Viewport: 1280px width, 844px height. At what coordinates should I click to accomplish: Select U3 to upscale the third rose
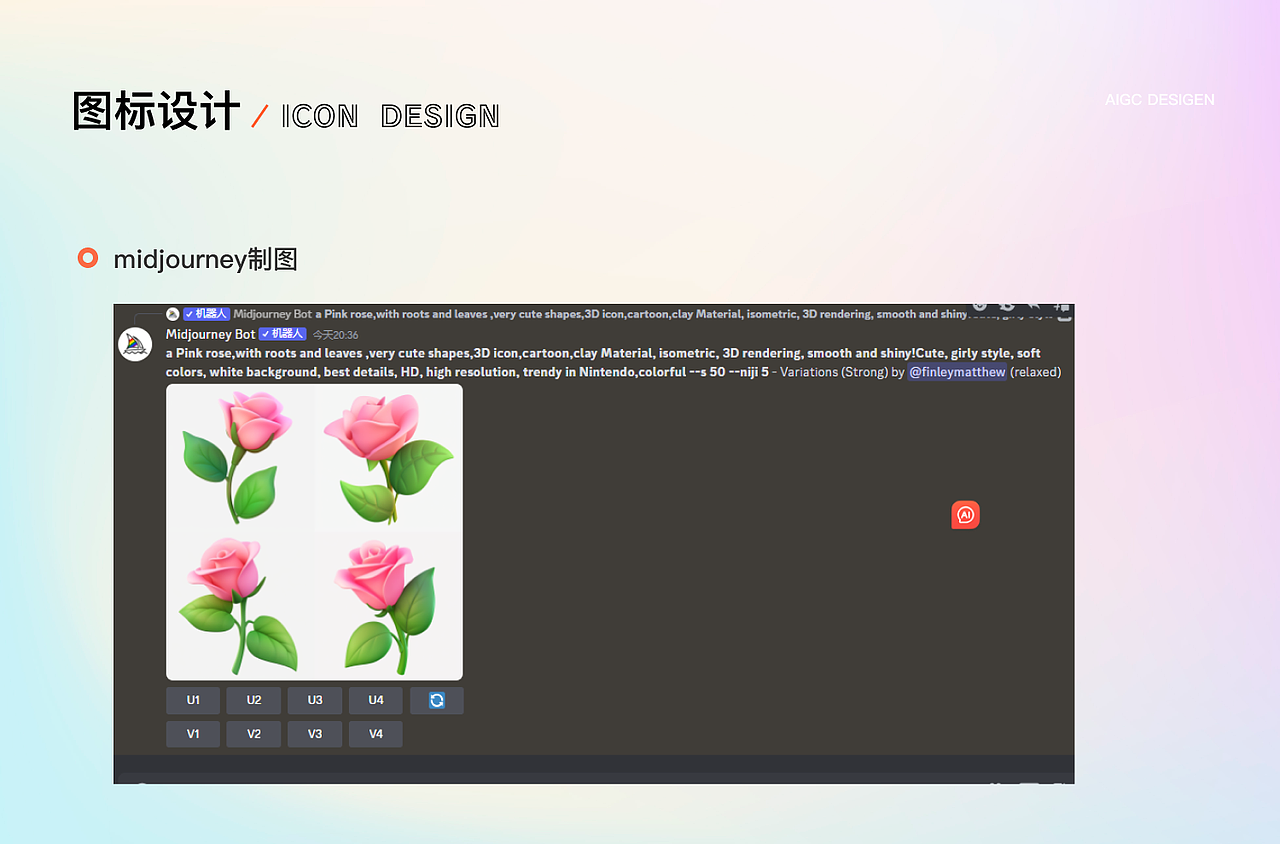pos(315,700)
